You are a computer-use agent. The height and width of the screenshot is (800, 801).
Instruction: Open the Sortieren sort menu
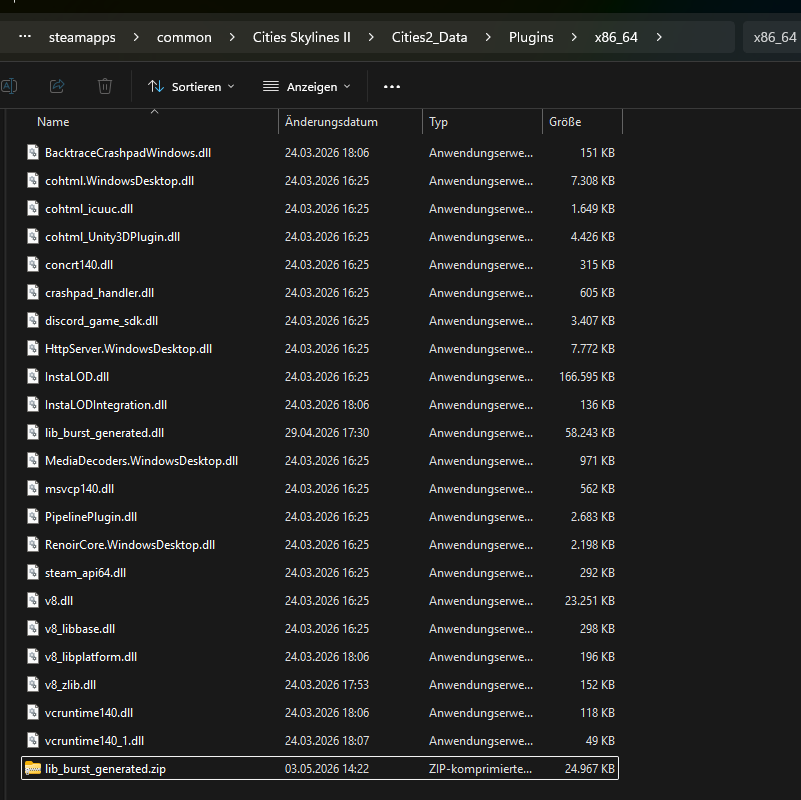pyautogui.click(x=191, y=87)
